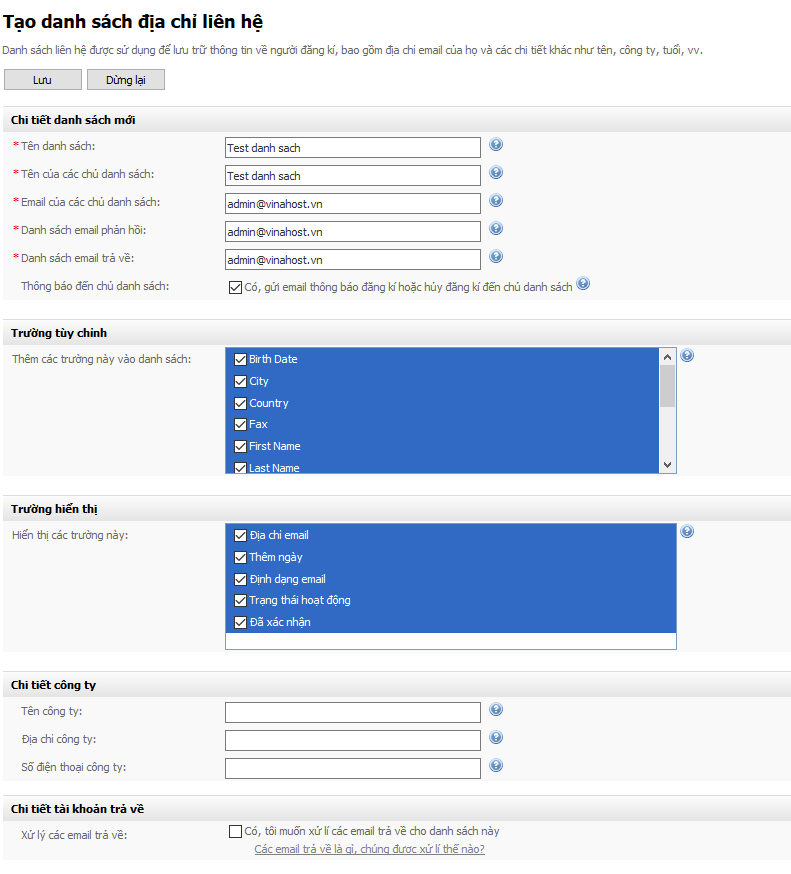Click help icon beside Tên danh sách field
This screenshot has height=874, width=791.
(496, 145)
